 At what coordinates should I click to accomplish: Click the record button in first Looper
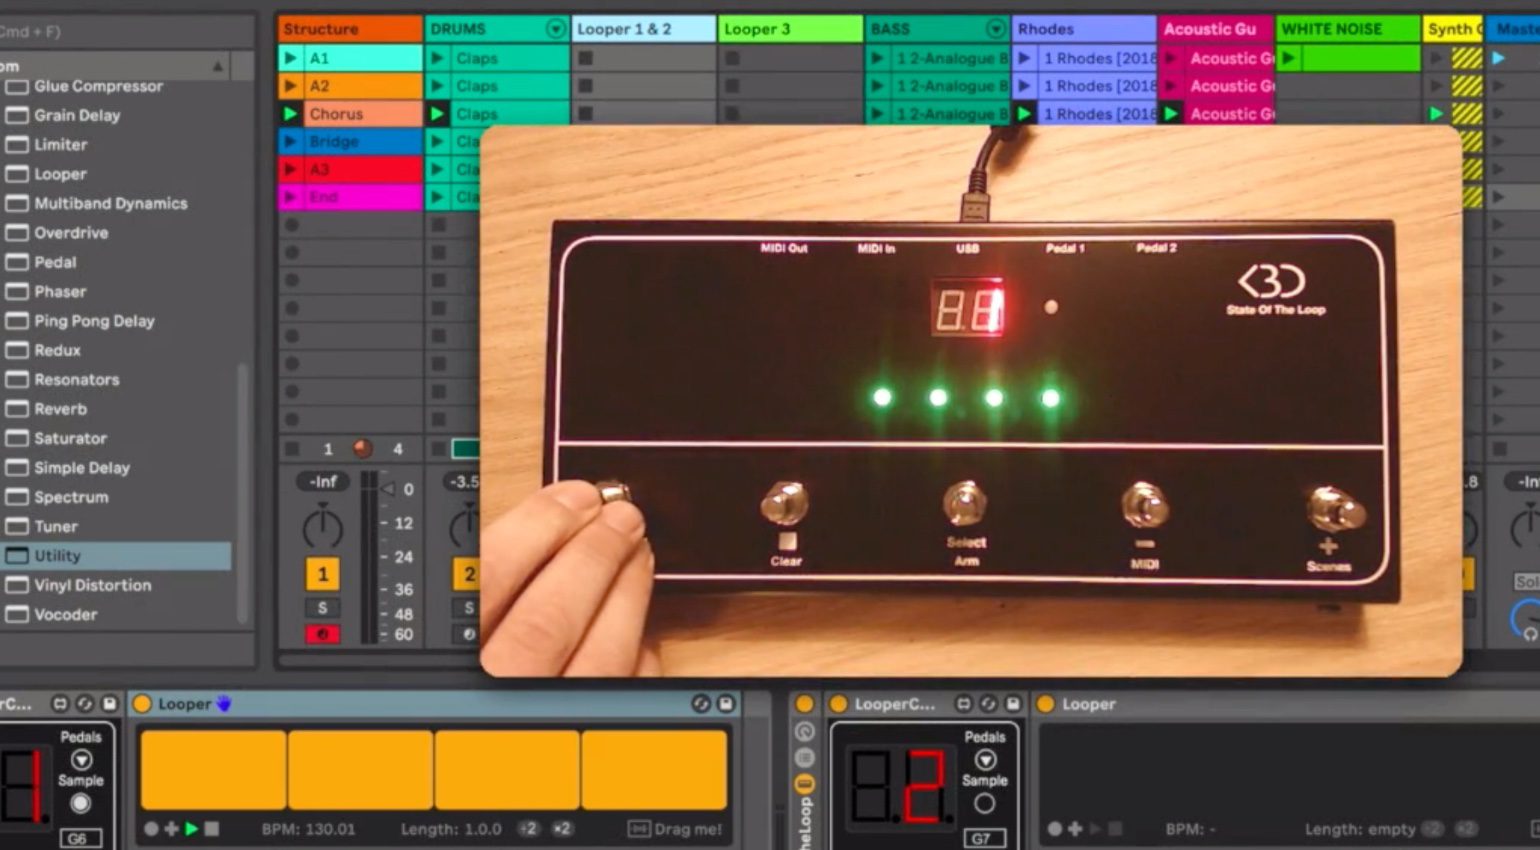click(151, 829)
